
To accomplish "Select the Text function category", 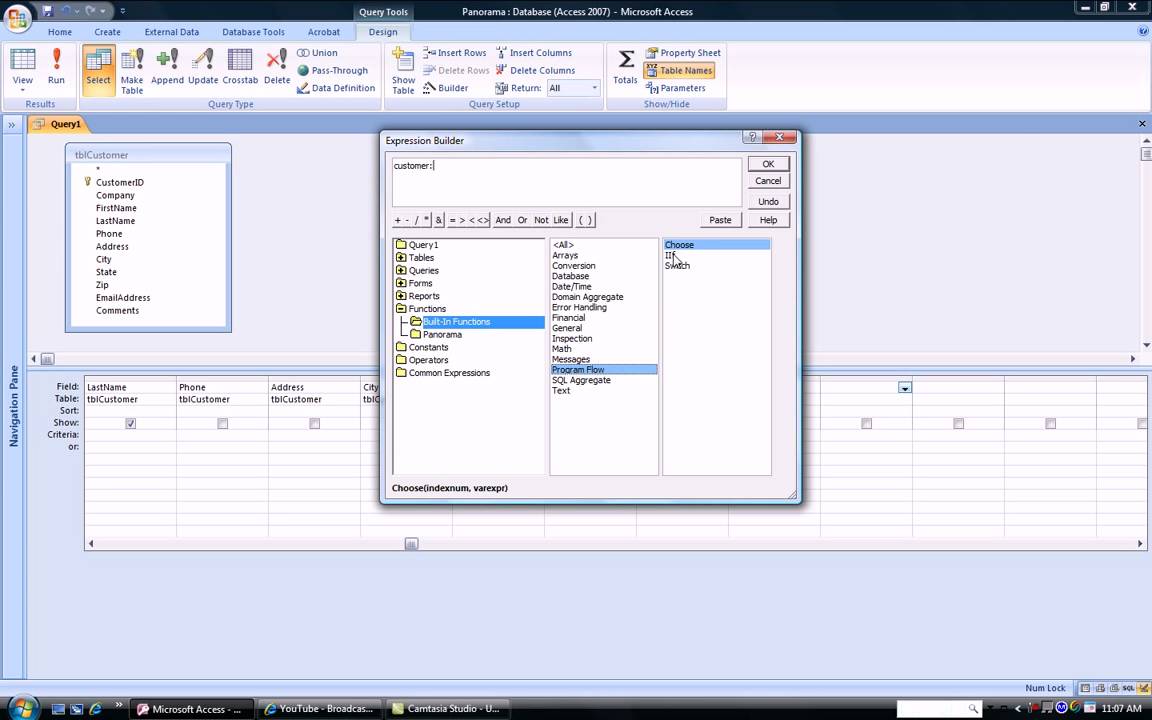I will tap(561, 391).
